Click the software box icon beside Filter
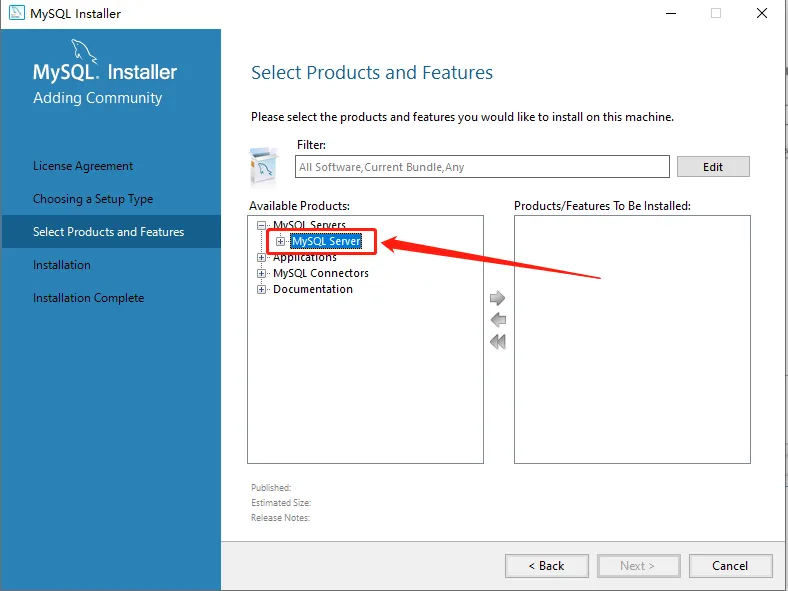The width and height of the screenshot is (788, 591). click(264, 167)
